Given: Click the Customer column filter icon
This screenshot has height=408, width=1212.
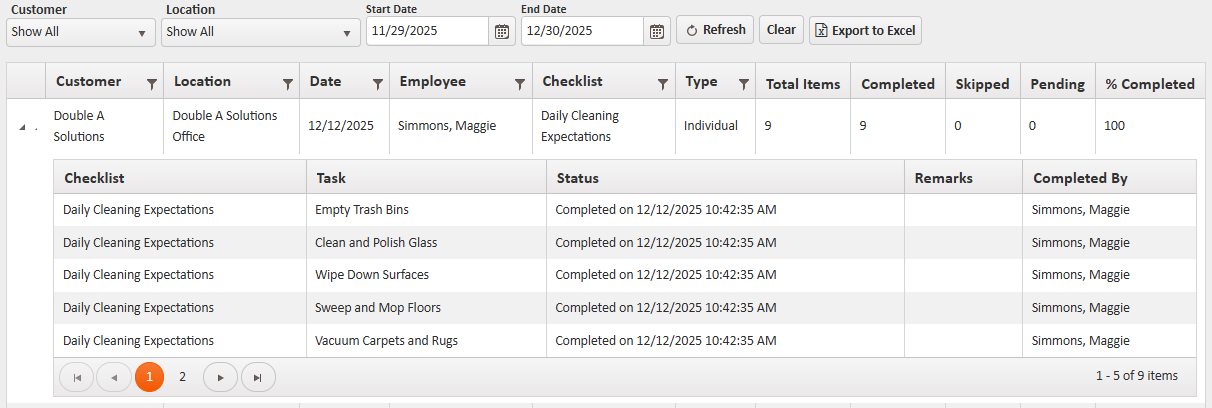Looking at the screenshot, I should 152,84.
